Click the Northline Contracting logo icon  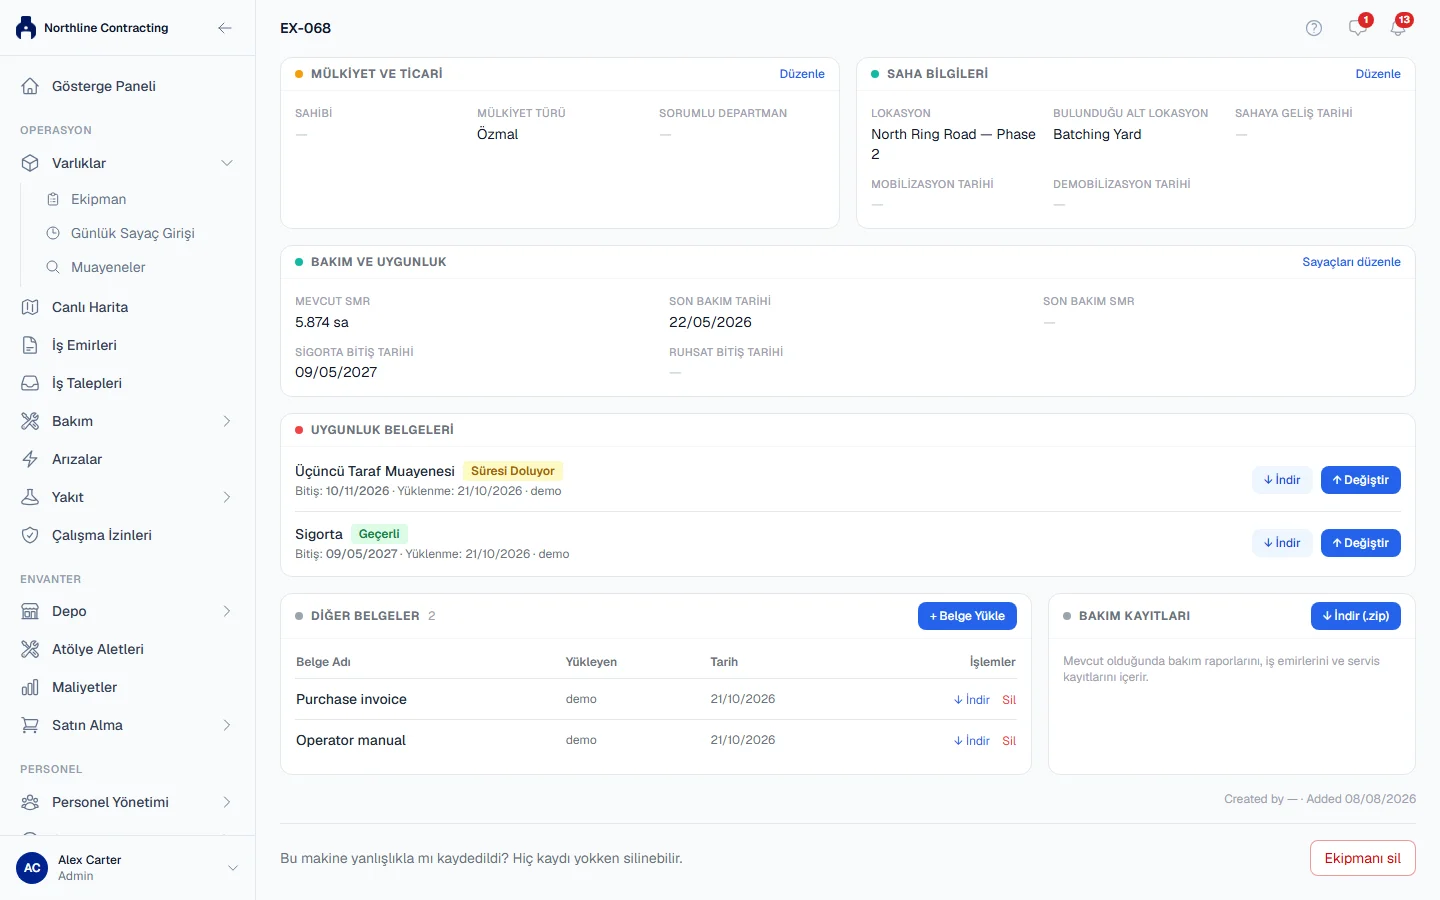(x=26, y=28)
